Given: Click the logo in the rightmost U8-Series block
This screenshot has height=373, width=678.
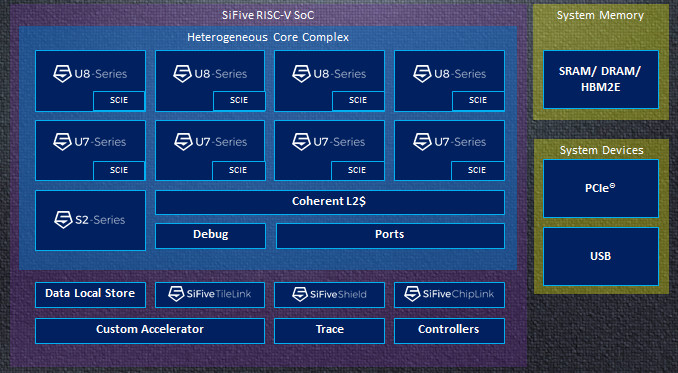Looking at the screenshot, I should coord(422,73).
